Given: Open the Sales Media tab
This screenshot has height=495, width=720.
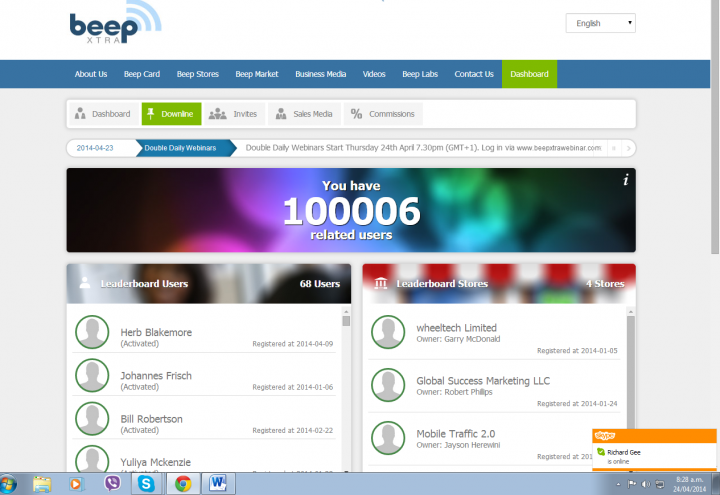Looking at the screenshot, I should coord(304,114).
